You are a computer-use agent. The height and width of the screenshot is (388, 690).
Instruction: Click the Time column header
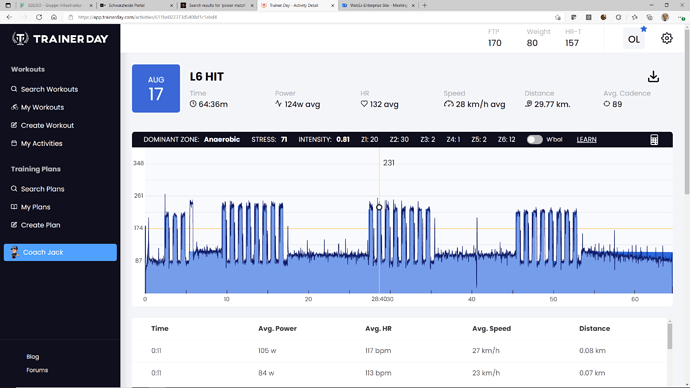[160, 329]
